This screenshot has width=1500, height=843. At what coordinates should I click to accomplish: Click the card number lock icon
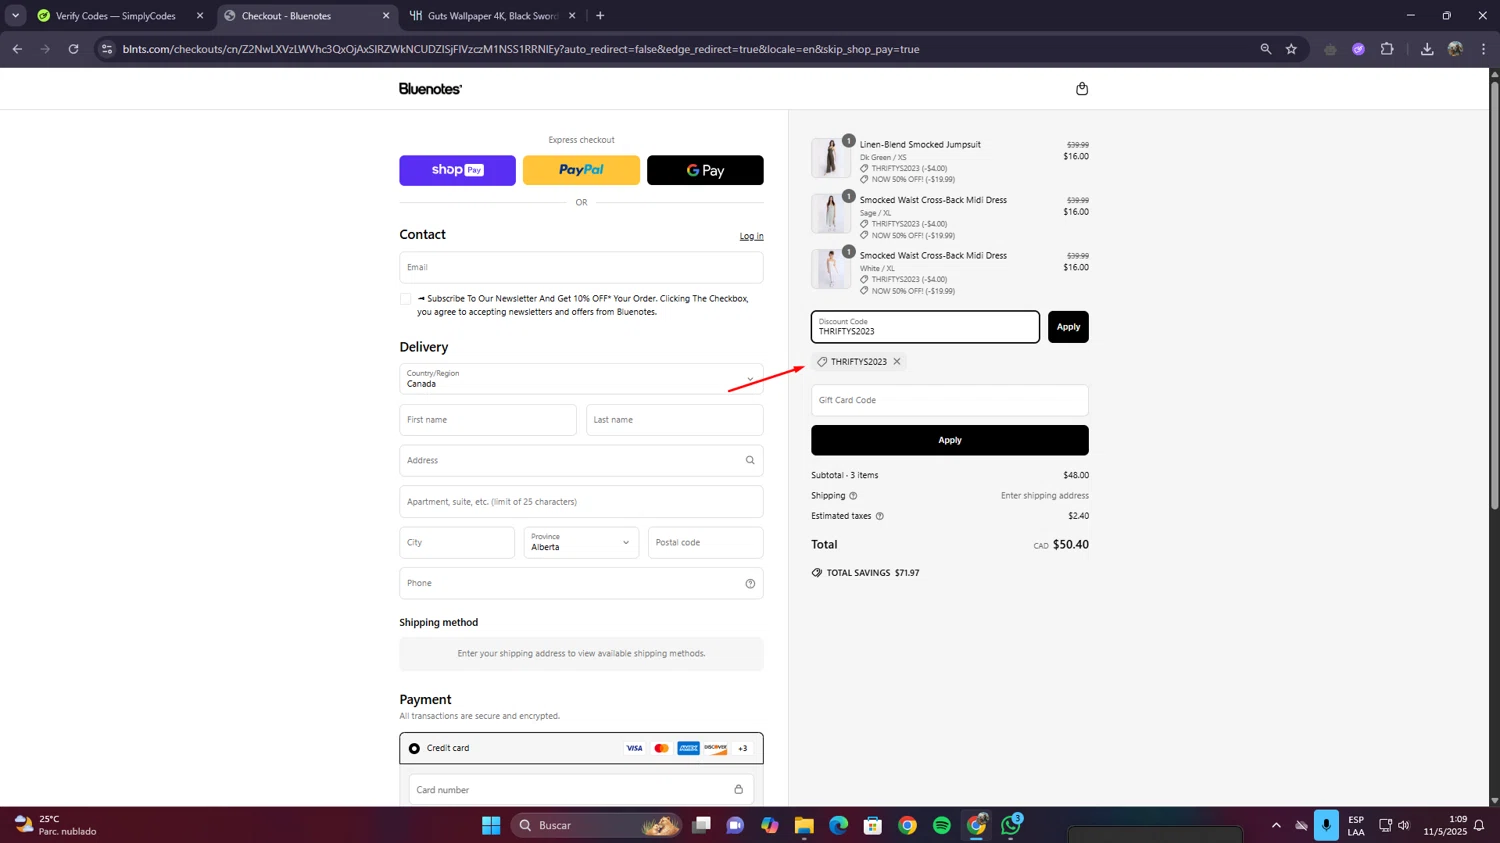click(x=738, y=789)
